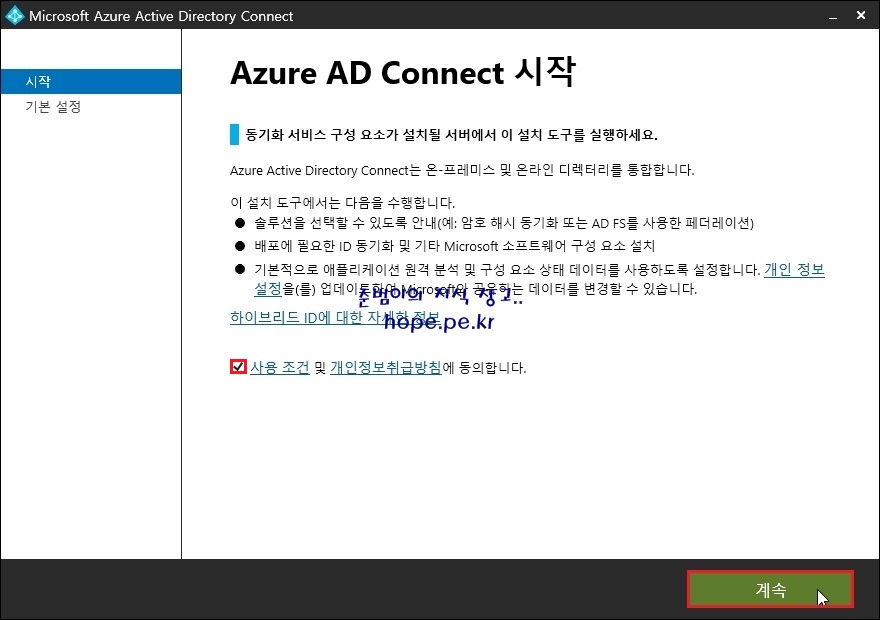This screenshot has height=620, width=880.
Task: Click the 솔루션을 선택할 수 있도록 bullet text
Action: point(503,223)
